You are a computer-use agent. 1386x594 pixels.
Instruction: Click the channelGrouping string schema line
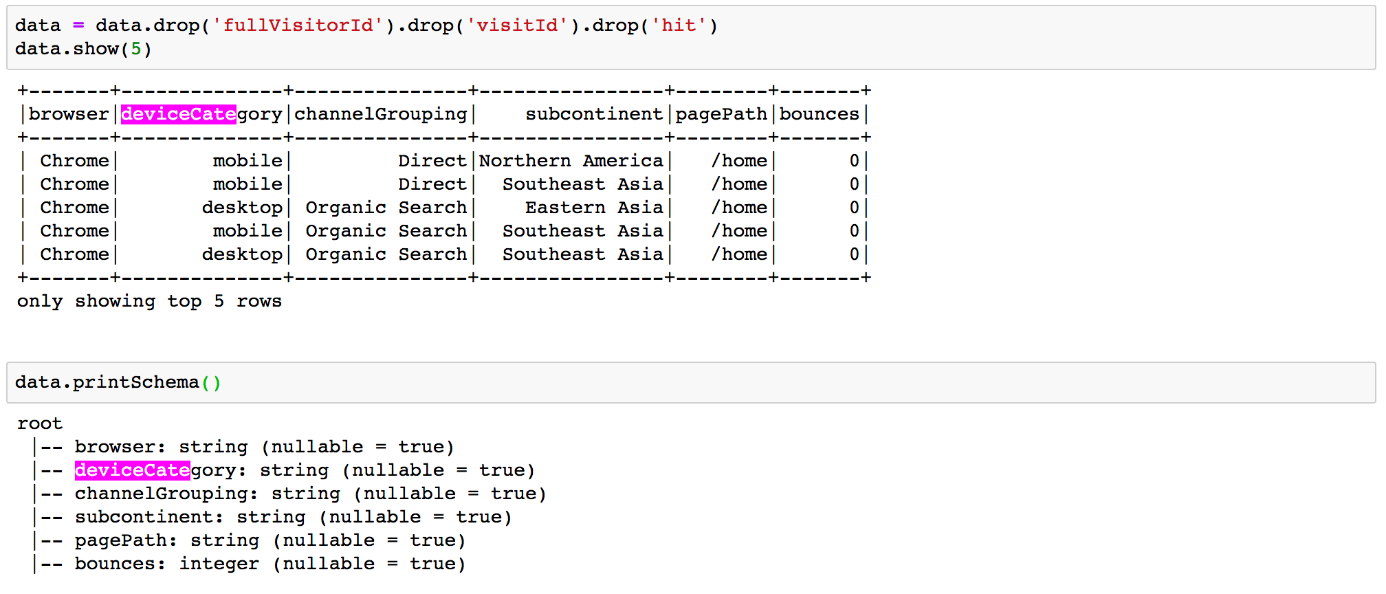pyautogui.click(x=310, y=494)
